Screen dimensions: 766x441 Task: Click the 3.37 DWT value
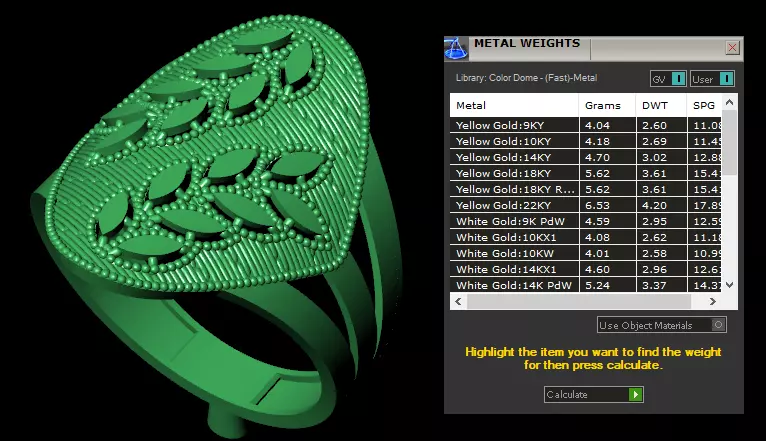[654, 285]
